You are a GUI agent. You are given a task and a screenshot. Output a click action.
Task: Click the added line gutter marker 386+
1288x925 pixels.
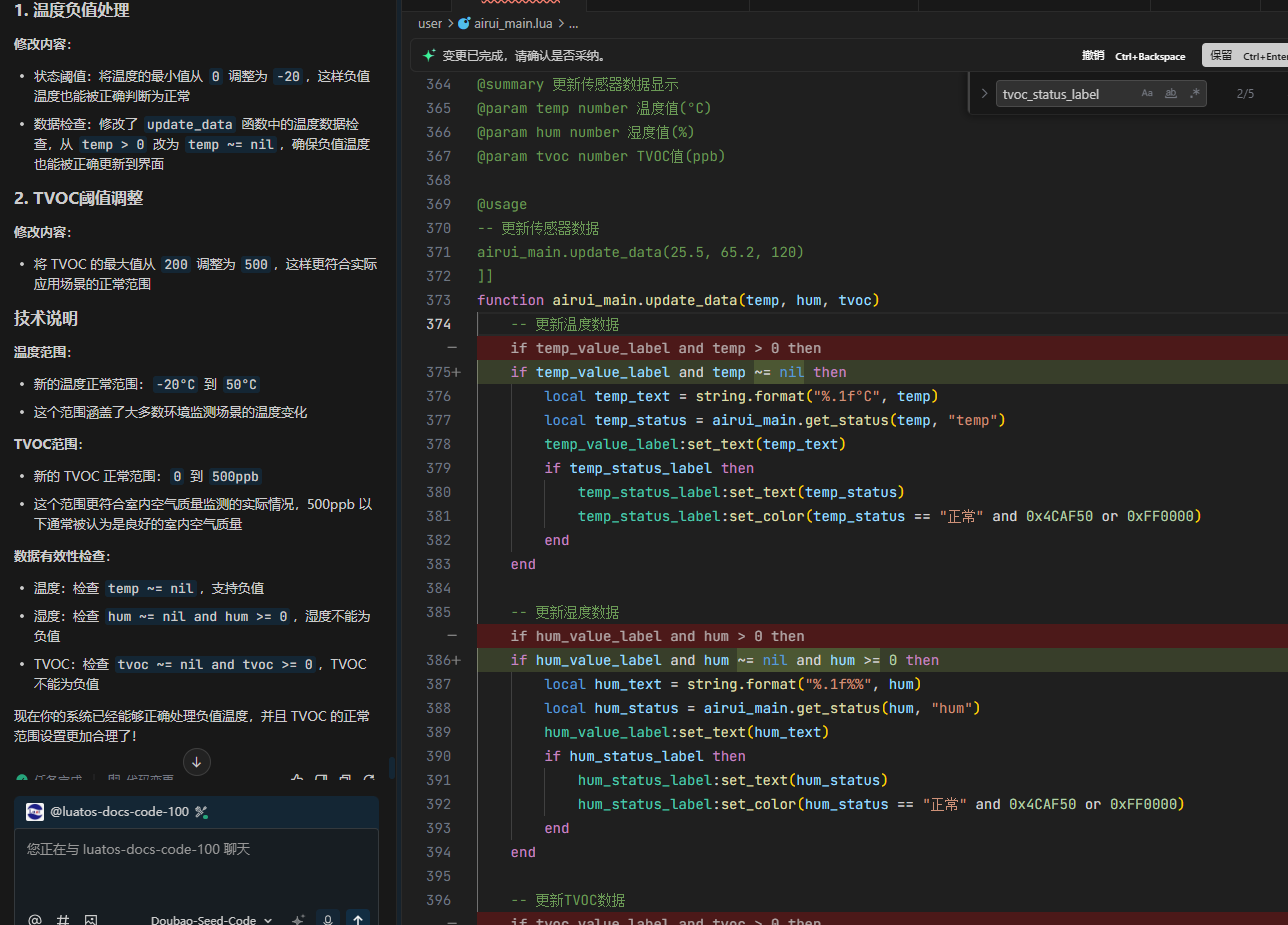444,660
